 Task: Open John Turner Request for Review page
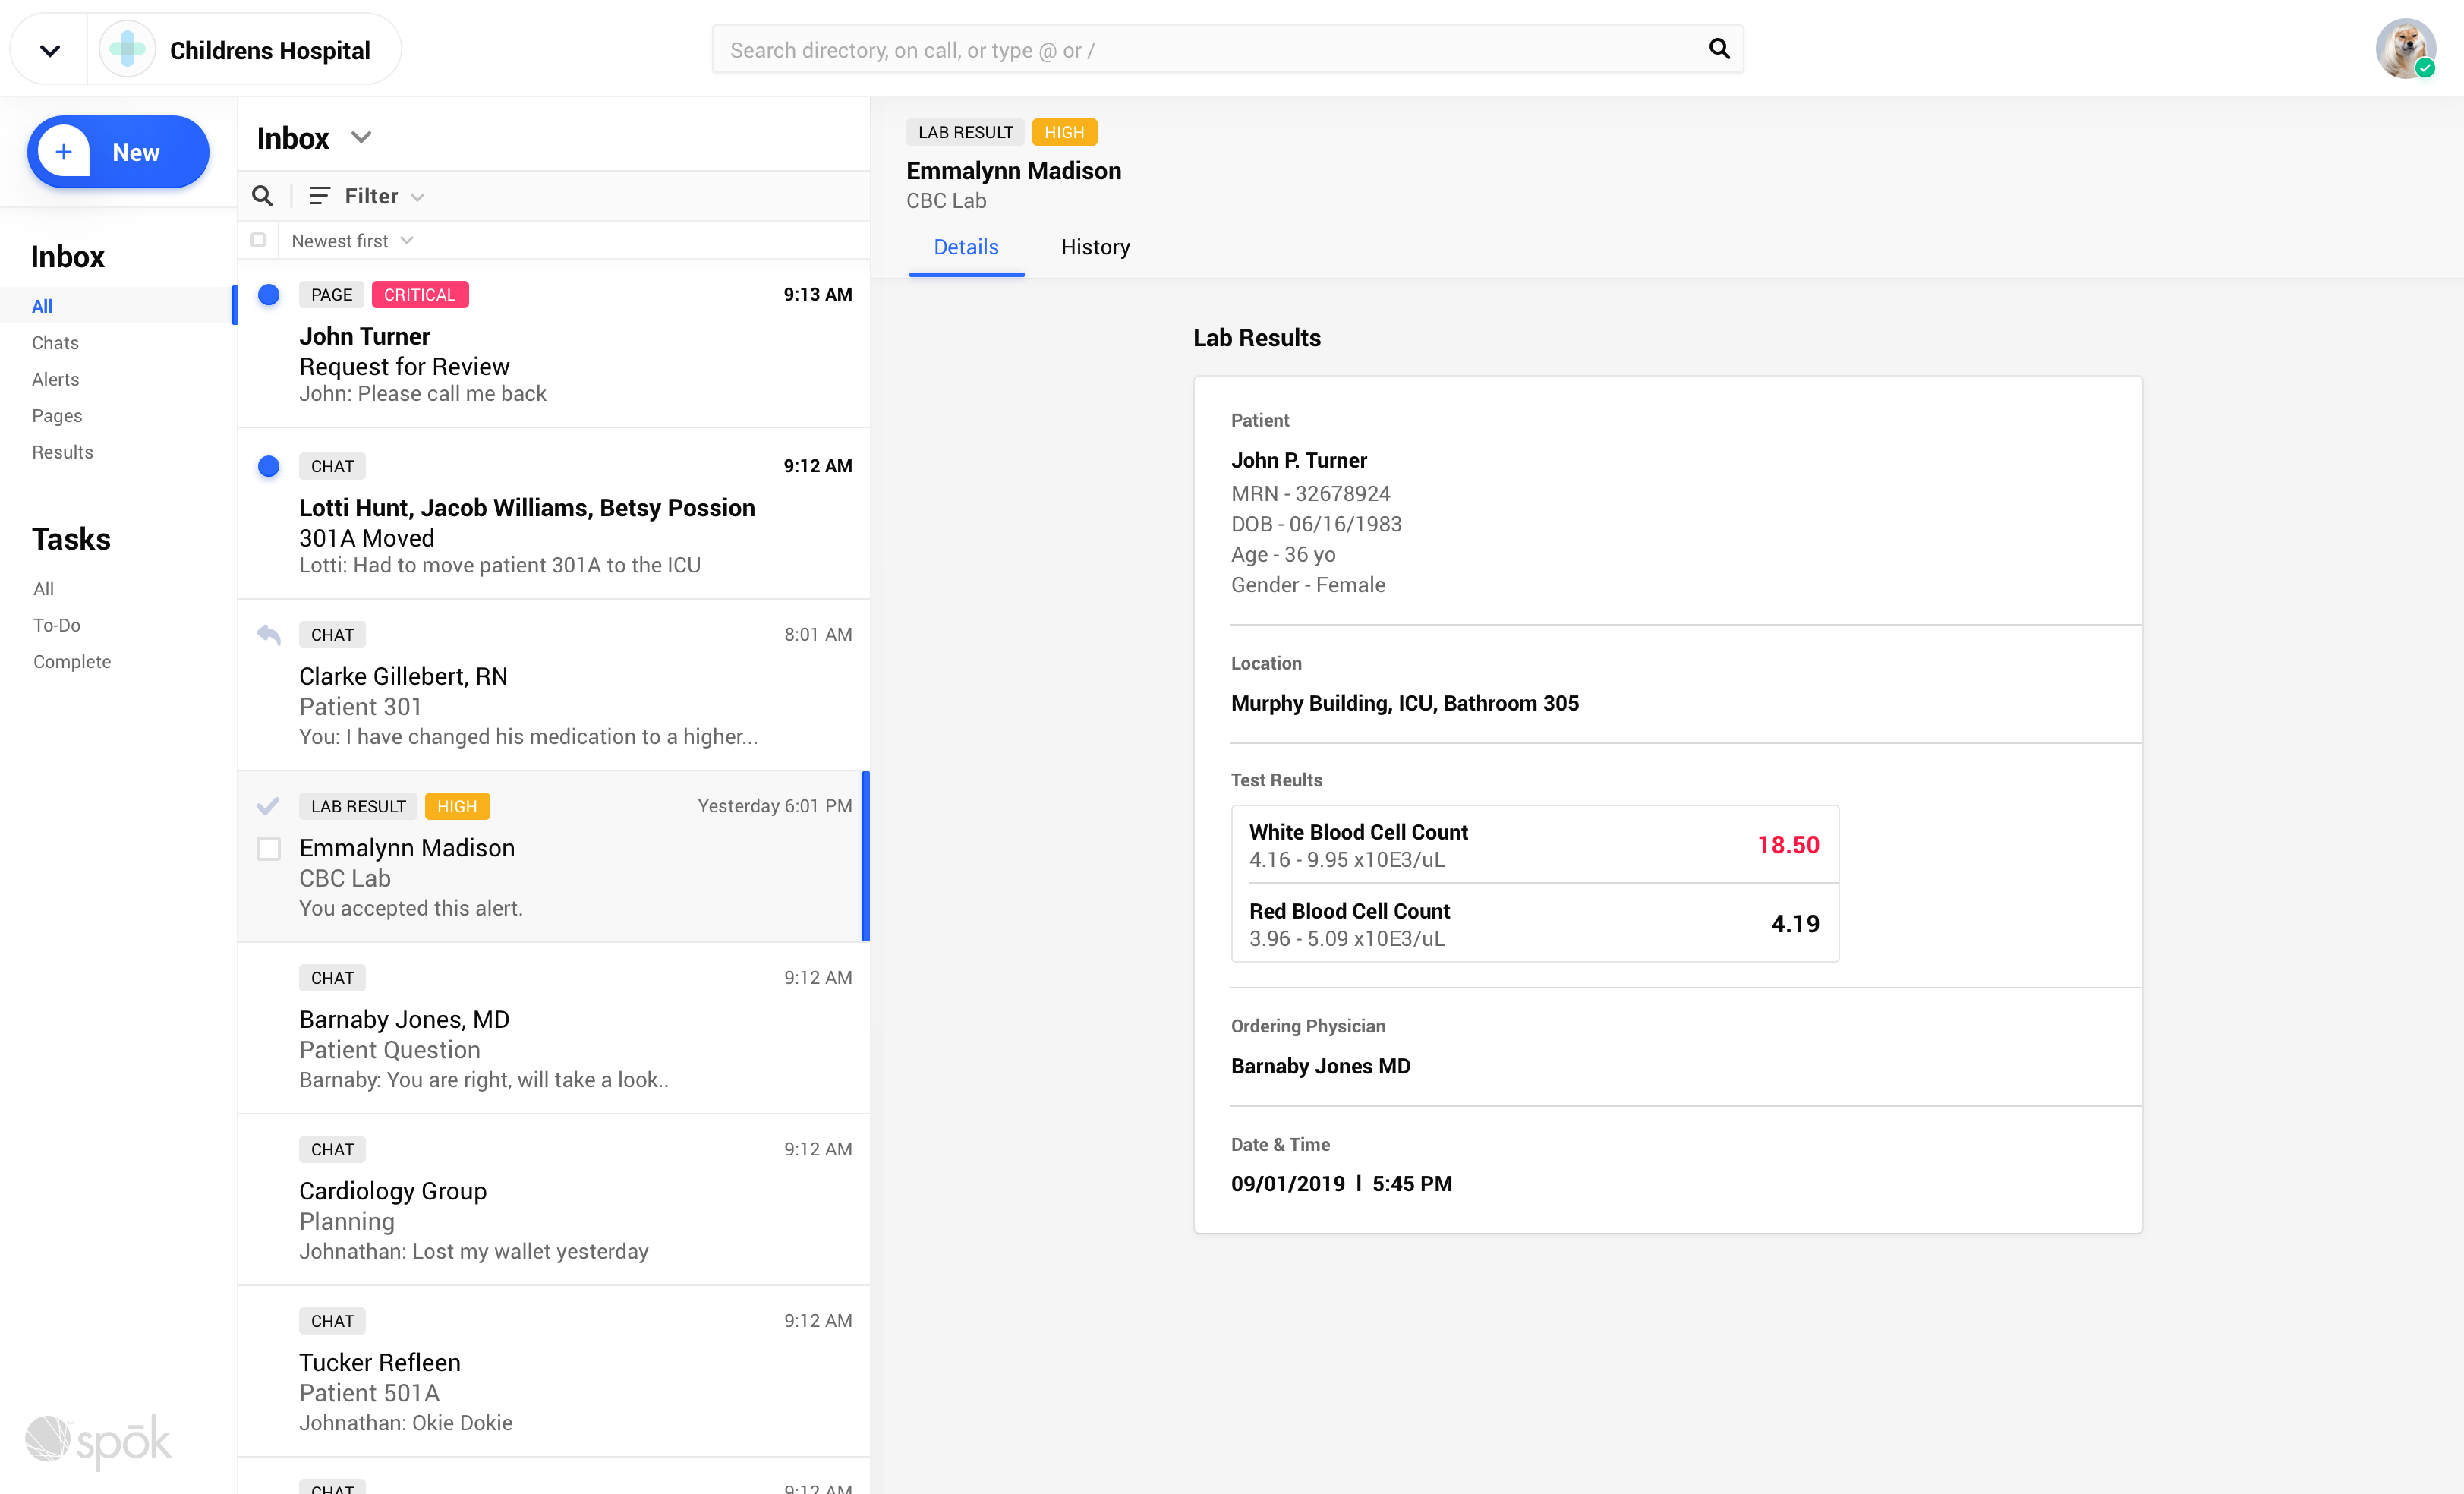[554, 344]
